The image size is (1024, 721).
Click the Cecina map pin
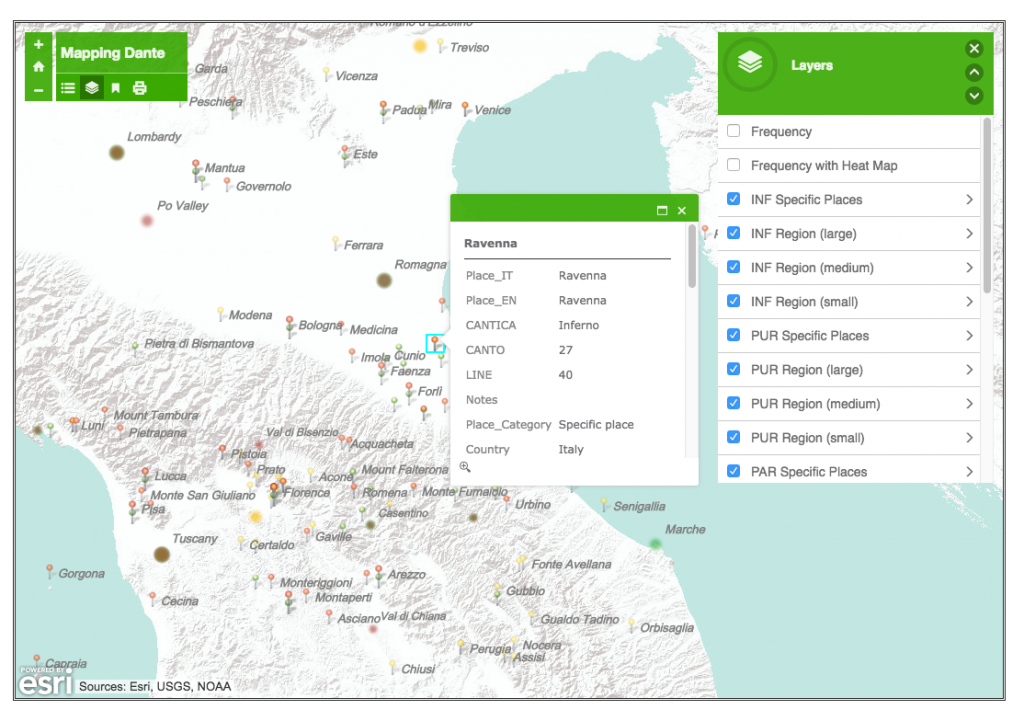coord(152,598)
